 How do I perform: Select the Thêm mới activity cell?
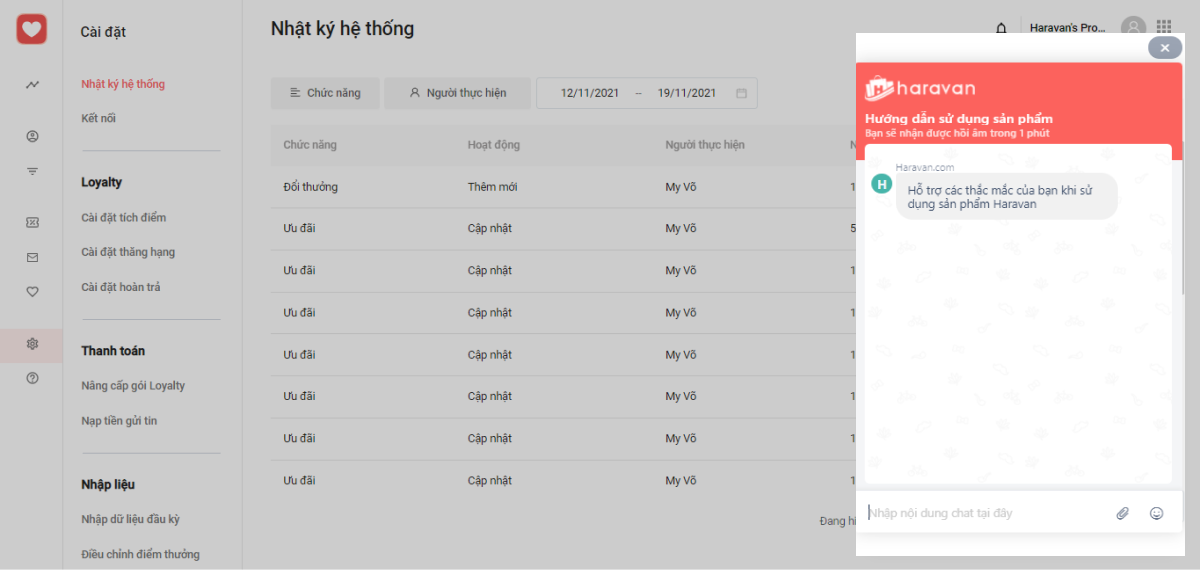492,187
